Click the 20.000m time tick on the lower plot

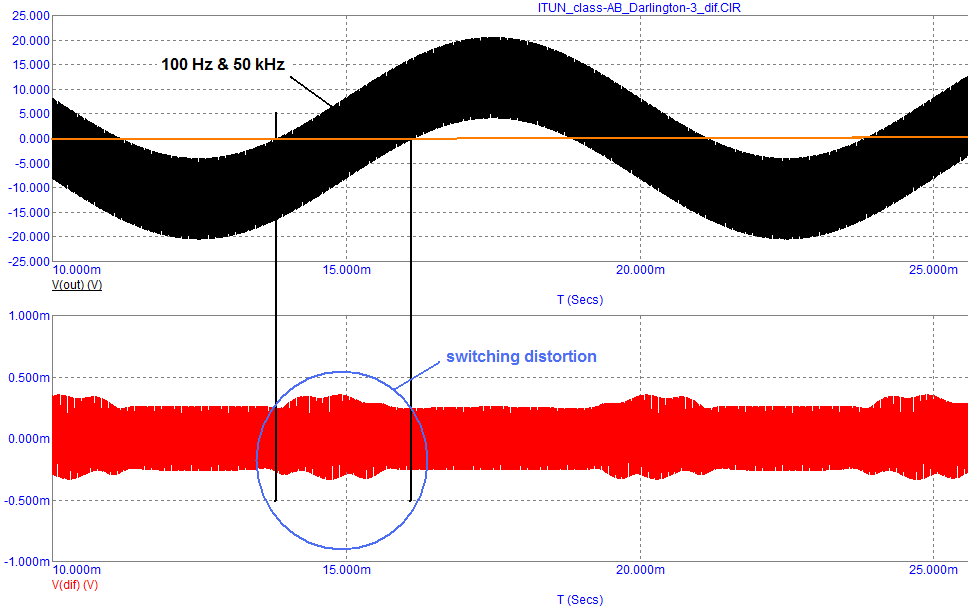640,570
